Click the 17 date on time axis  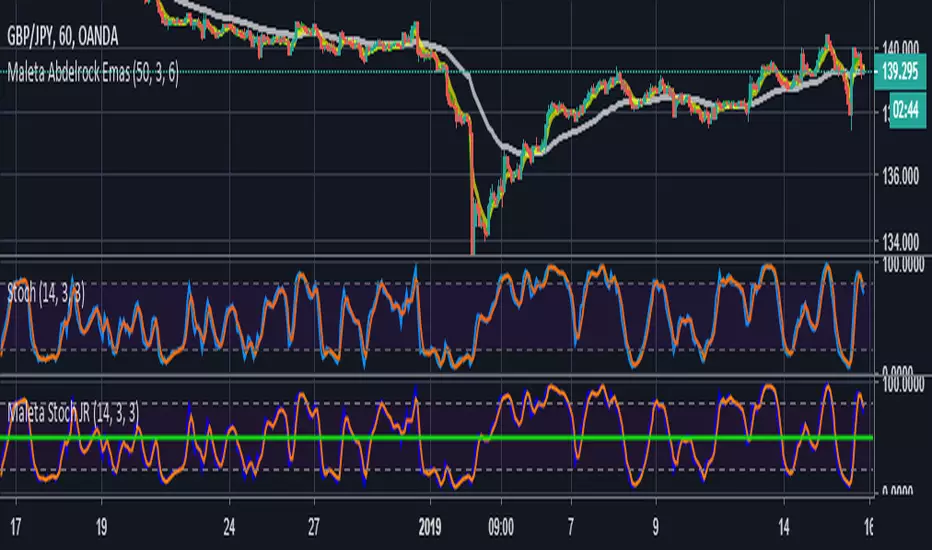click(x=15, y=527)
